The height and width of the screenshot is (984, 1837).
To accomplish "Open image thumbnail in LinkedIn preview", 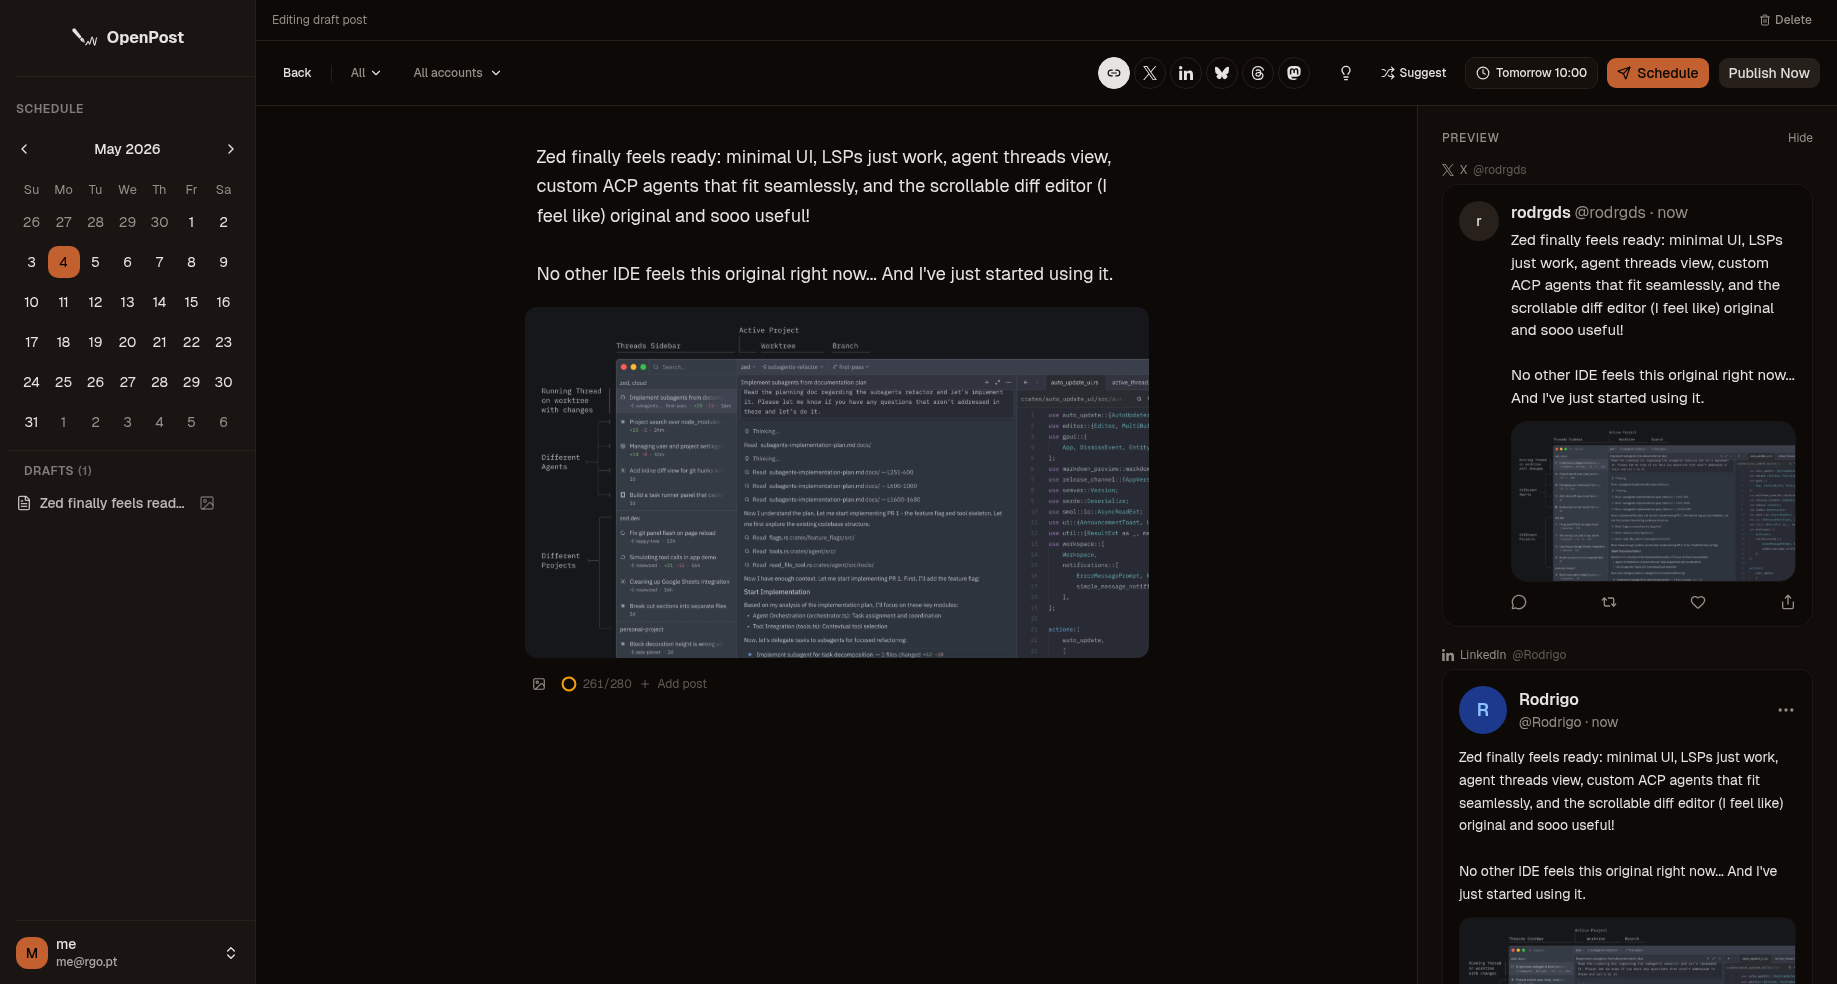I will [1627, 951].
